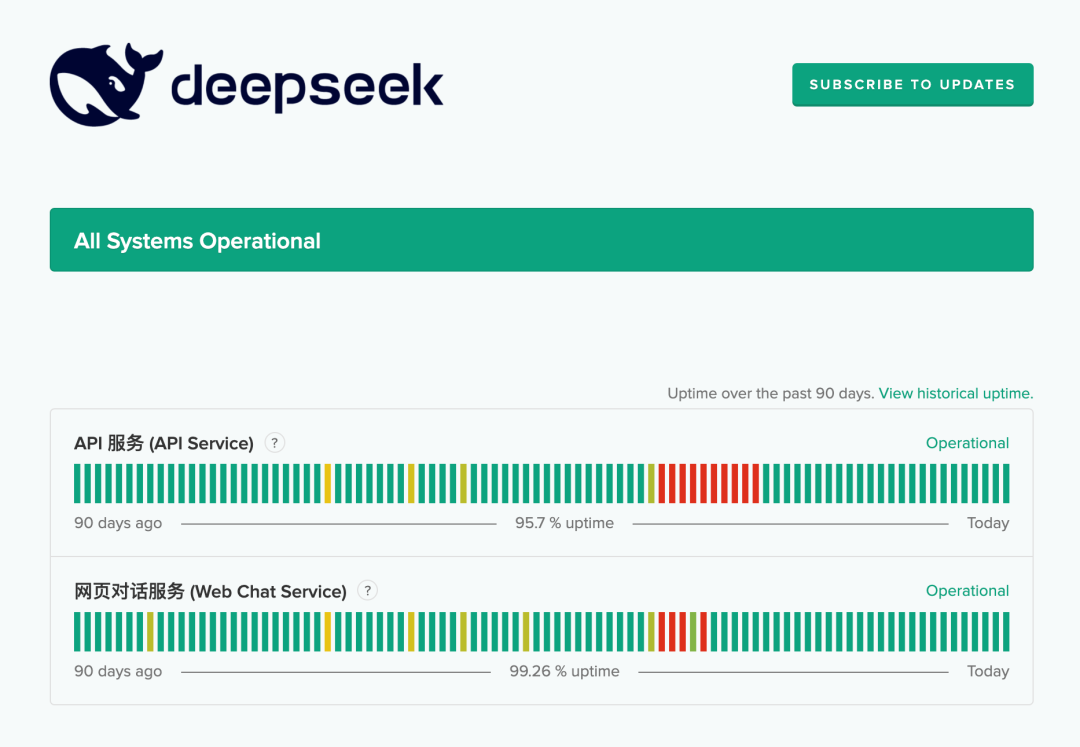Image resolution: width=1080 pixels, height=747 pixels.
Task: Click first yellow bar in Web Chat timeline
Action: click(150, 631)
